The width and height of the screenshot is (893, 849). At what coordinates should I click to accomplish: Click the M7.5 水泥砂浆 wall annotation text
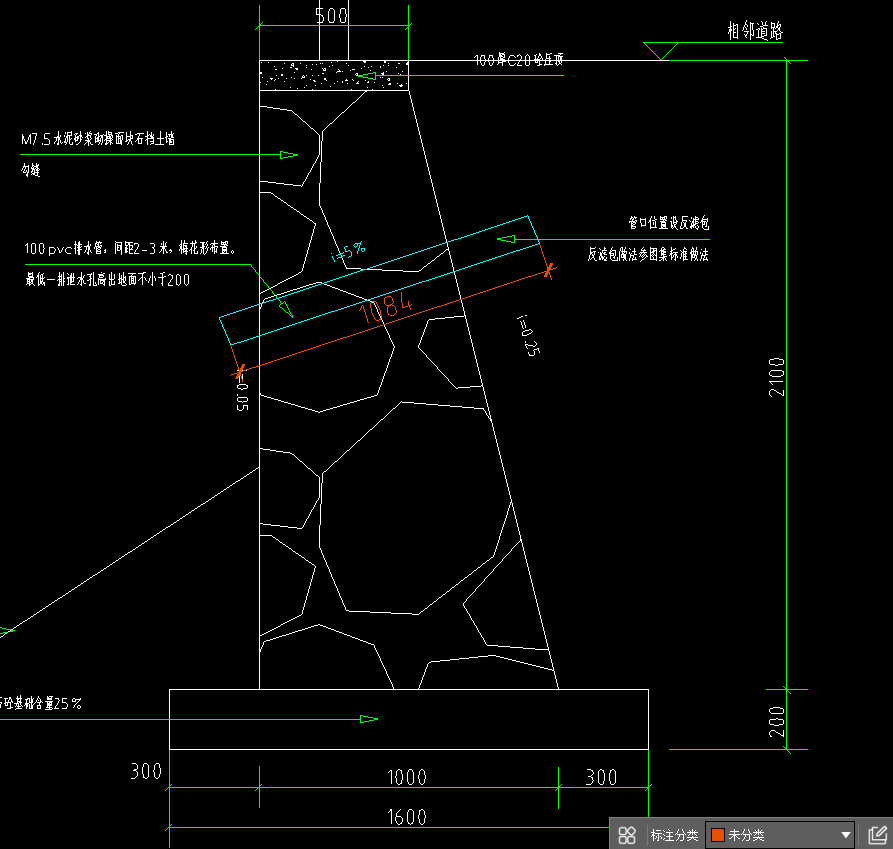[x=98, y=140]
